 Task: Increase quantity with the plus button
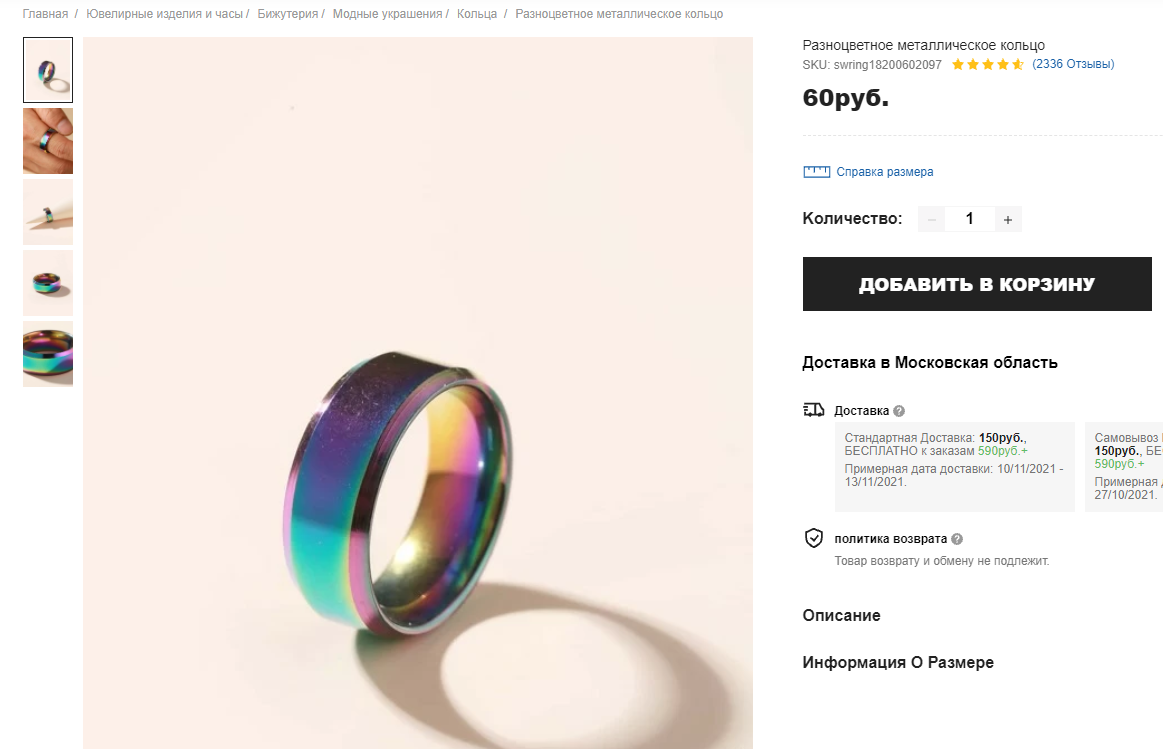coord(1007,220)
